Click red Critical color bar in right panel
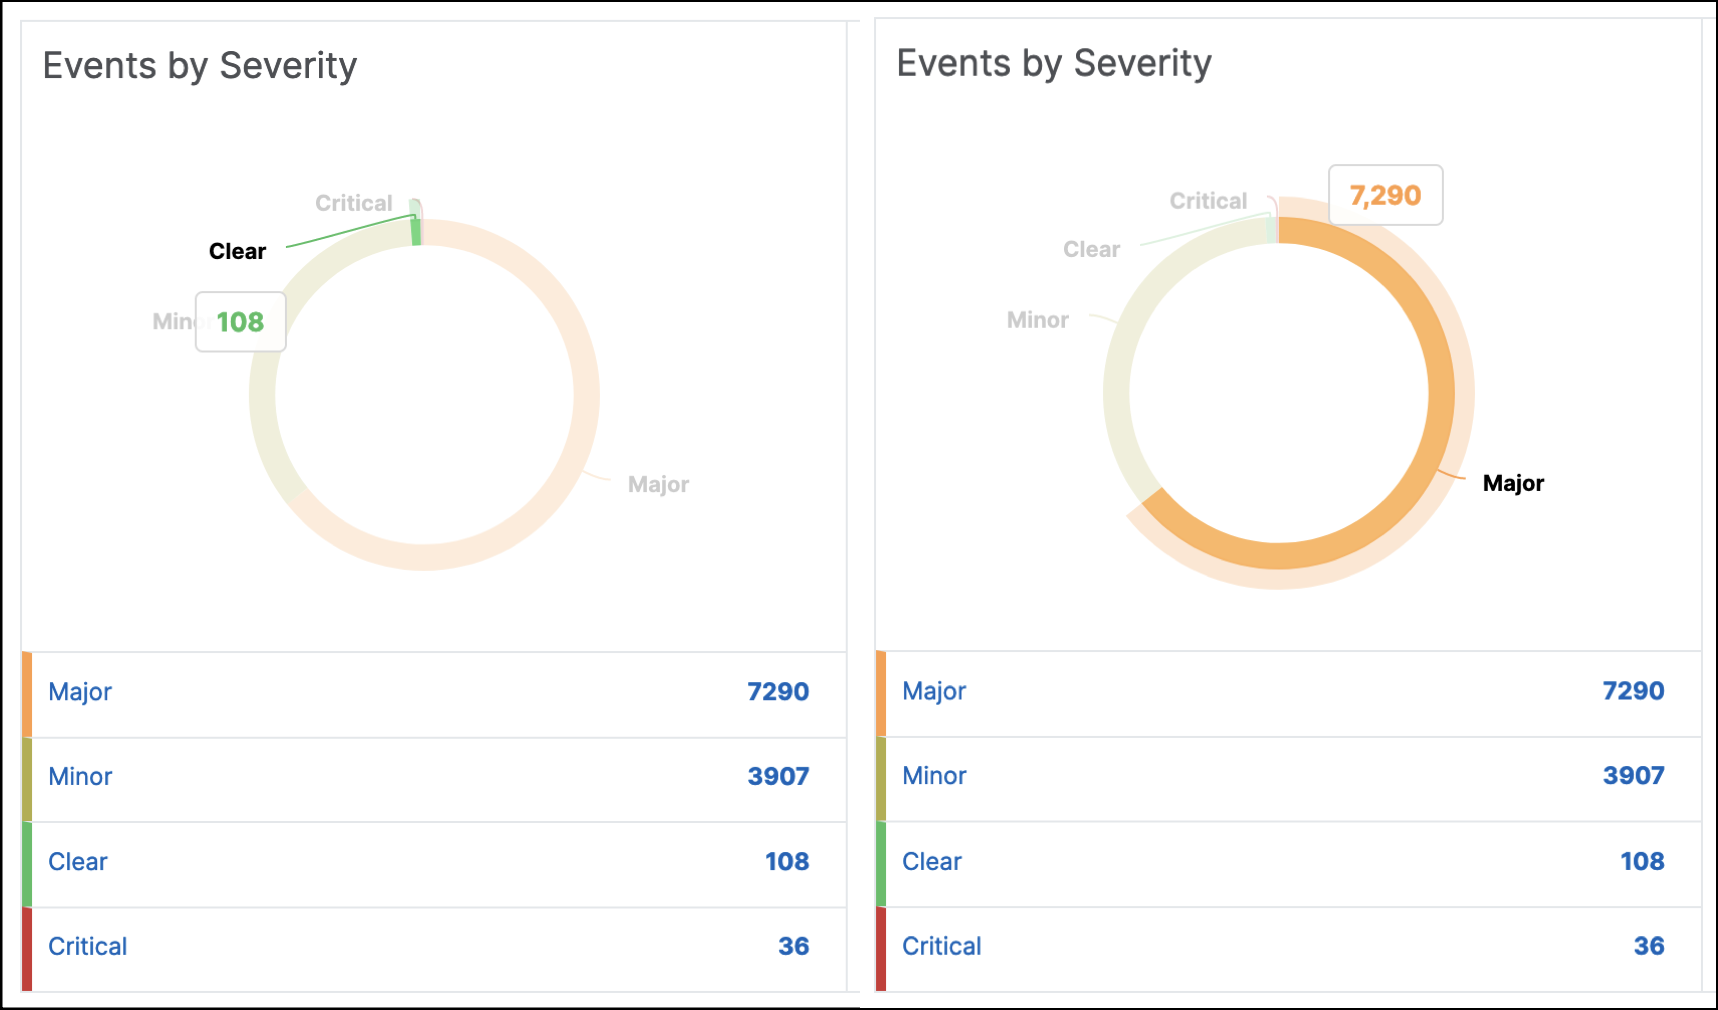This screenshot has height=1010, width=1718. coord(881,949)
